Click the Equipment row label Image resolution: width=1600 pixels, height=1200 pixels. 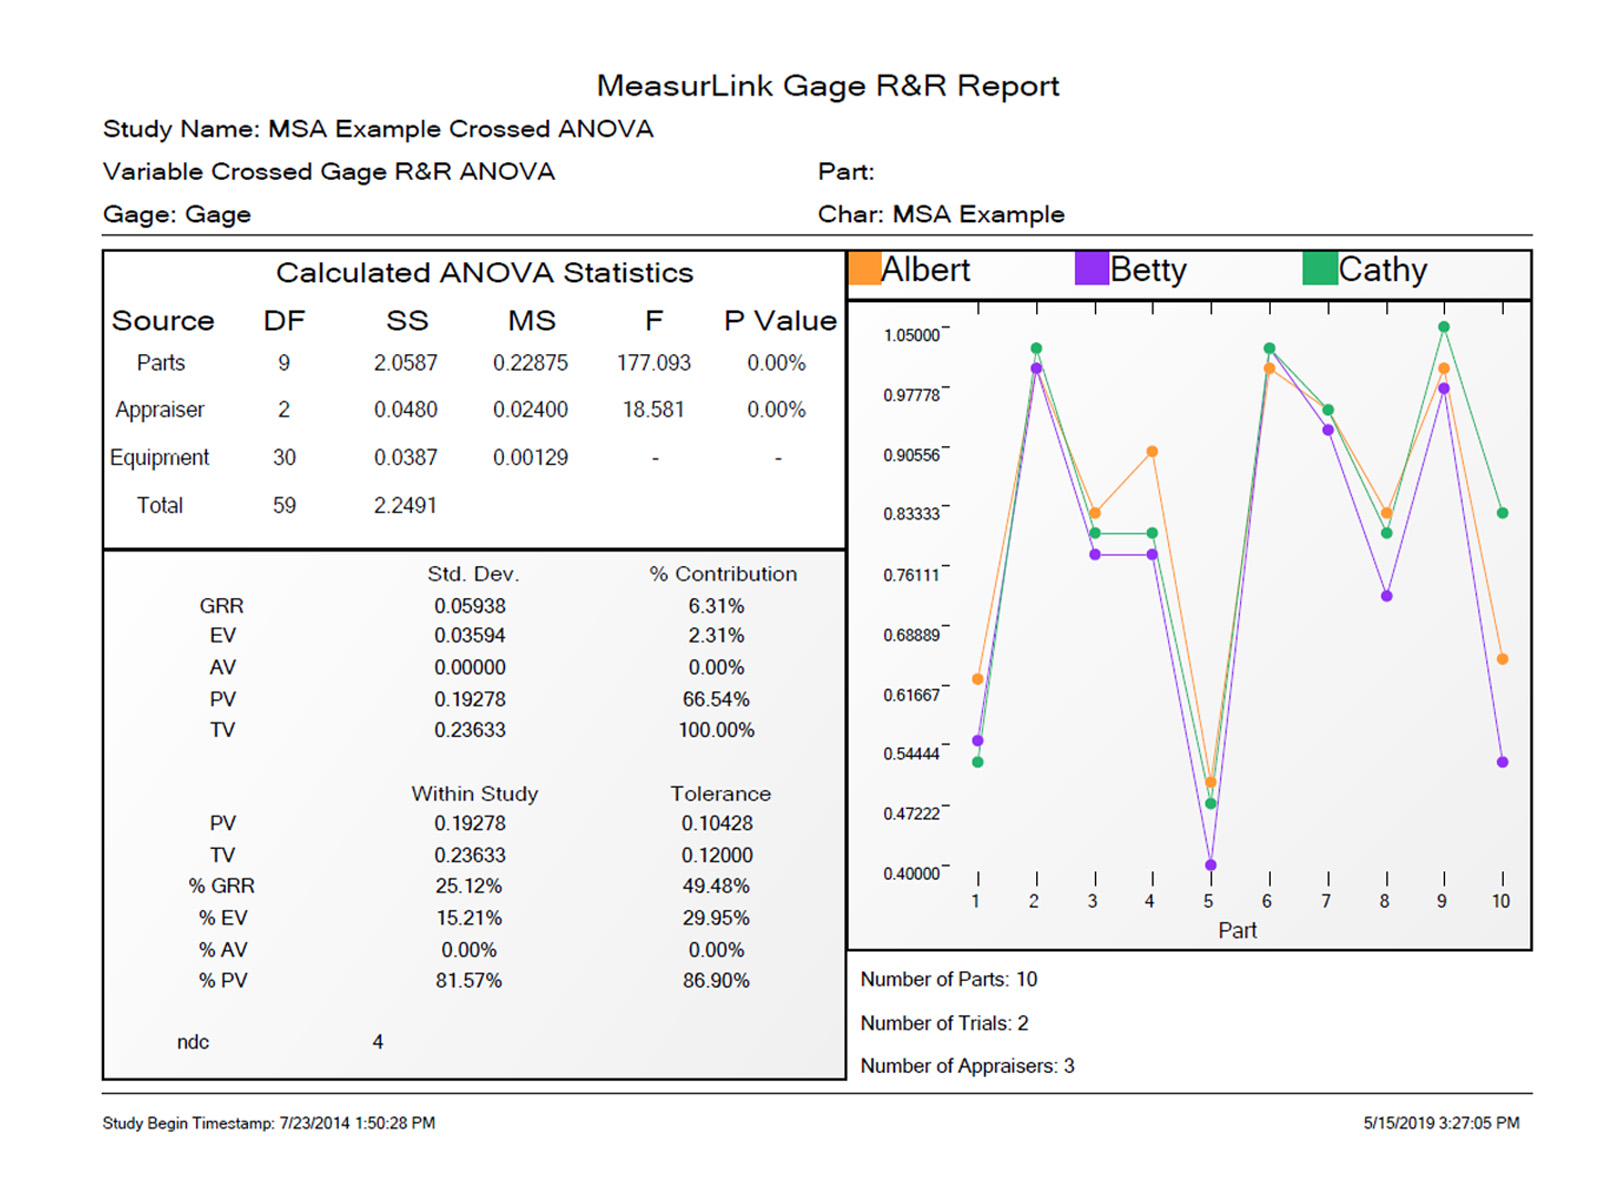click(160, 458)
